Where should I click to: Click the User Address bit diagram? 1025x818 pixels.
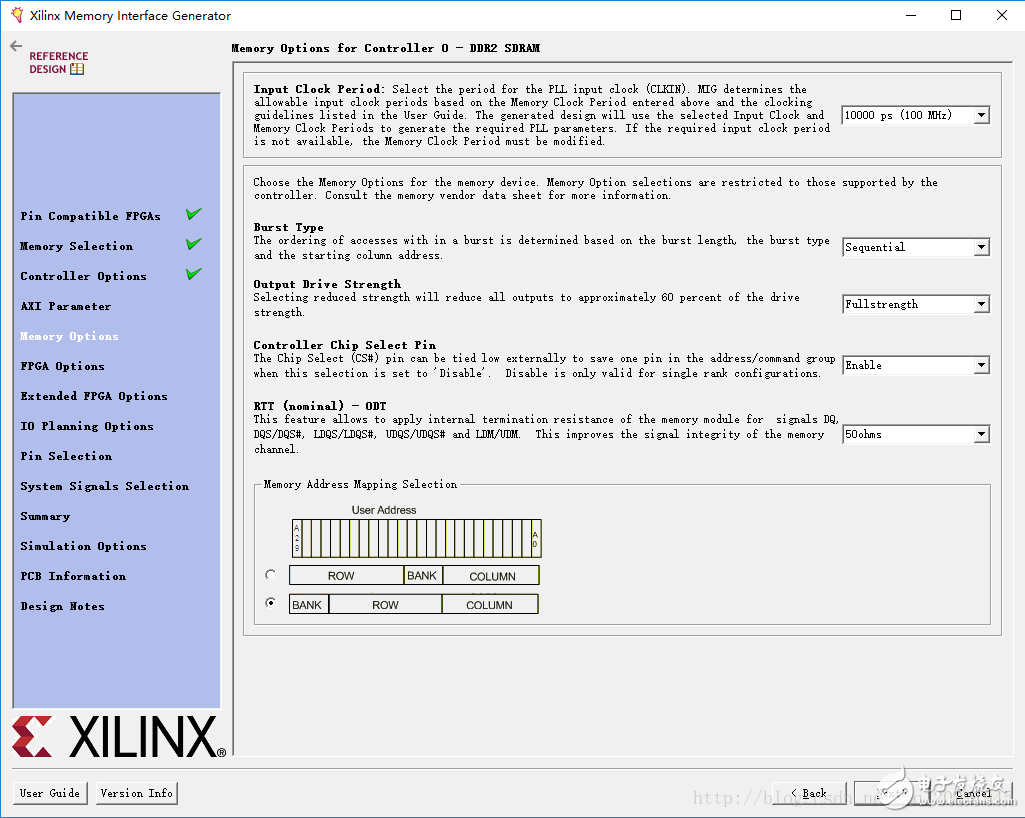click(x=416, y=538)
